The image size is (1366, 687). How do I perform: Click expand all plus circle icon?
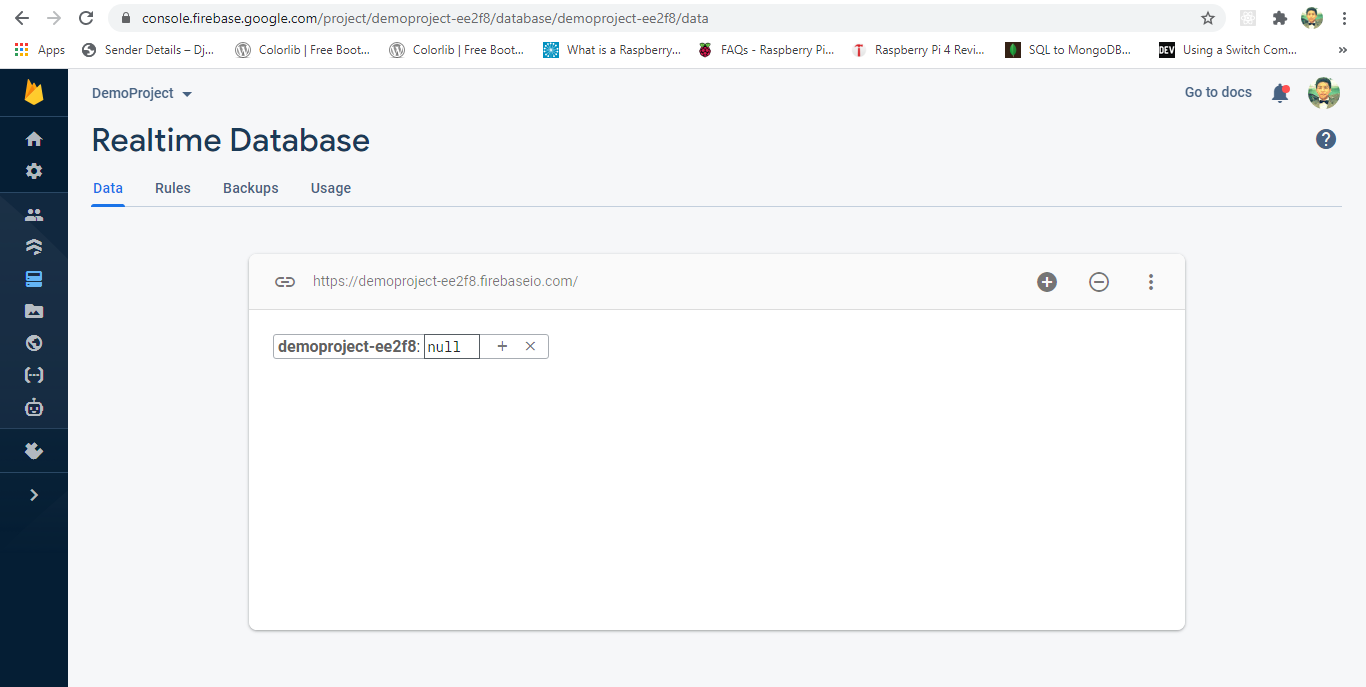coord(1047,282)
